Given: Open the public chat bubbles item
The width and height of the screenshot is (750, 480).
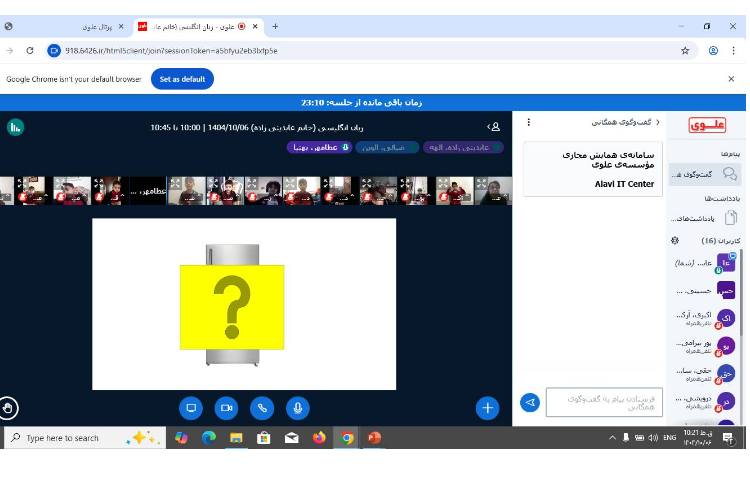Looking at the screenshot, I should pos(705,174).
